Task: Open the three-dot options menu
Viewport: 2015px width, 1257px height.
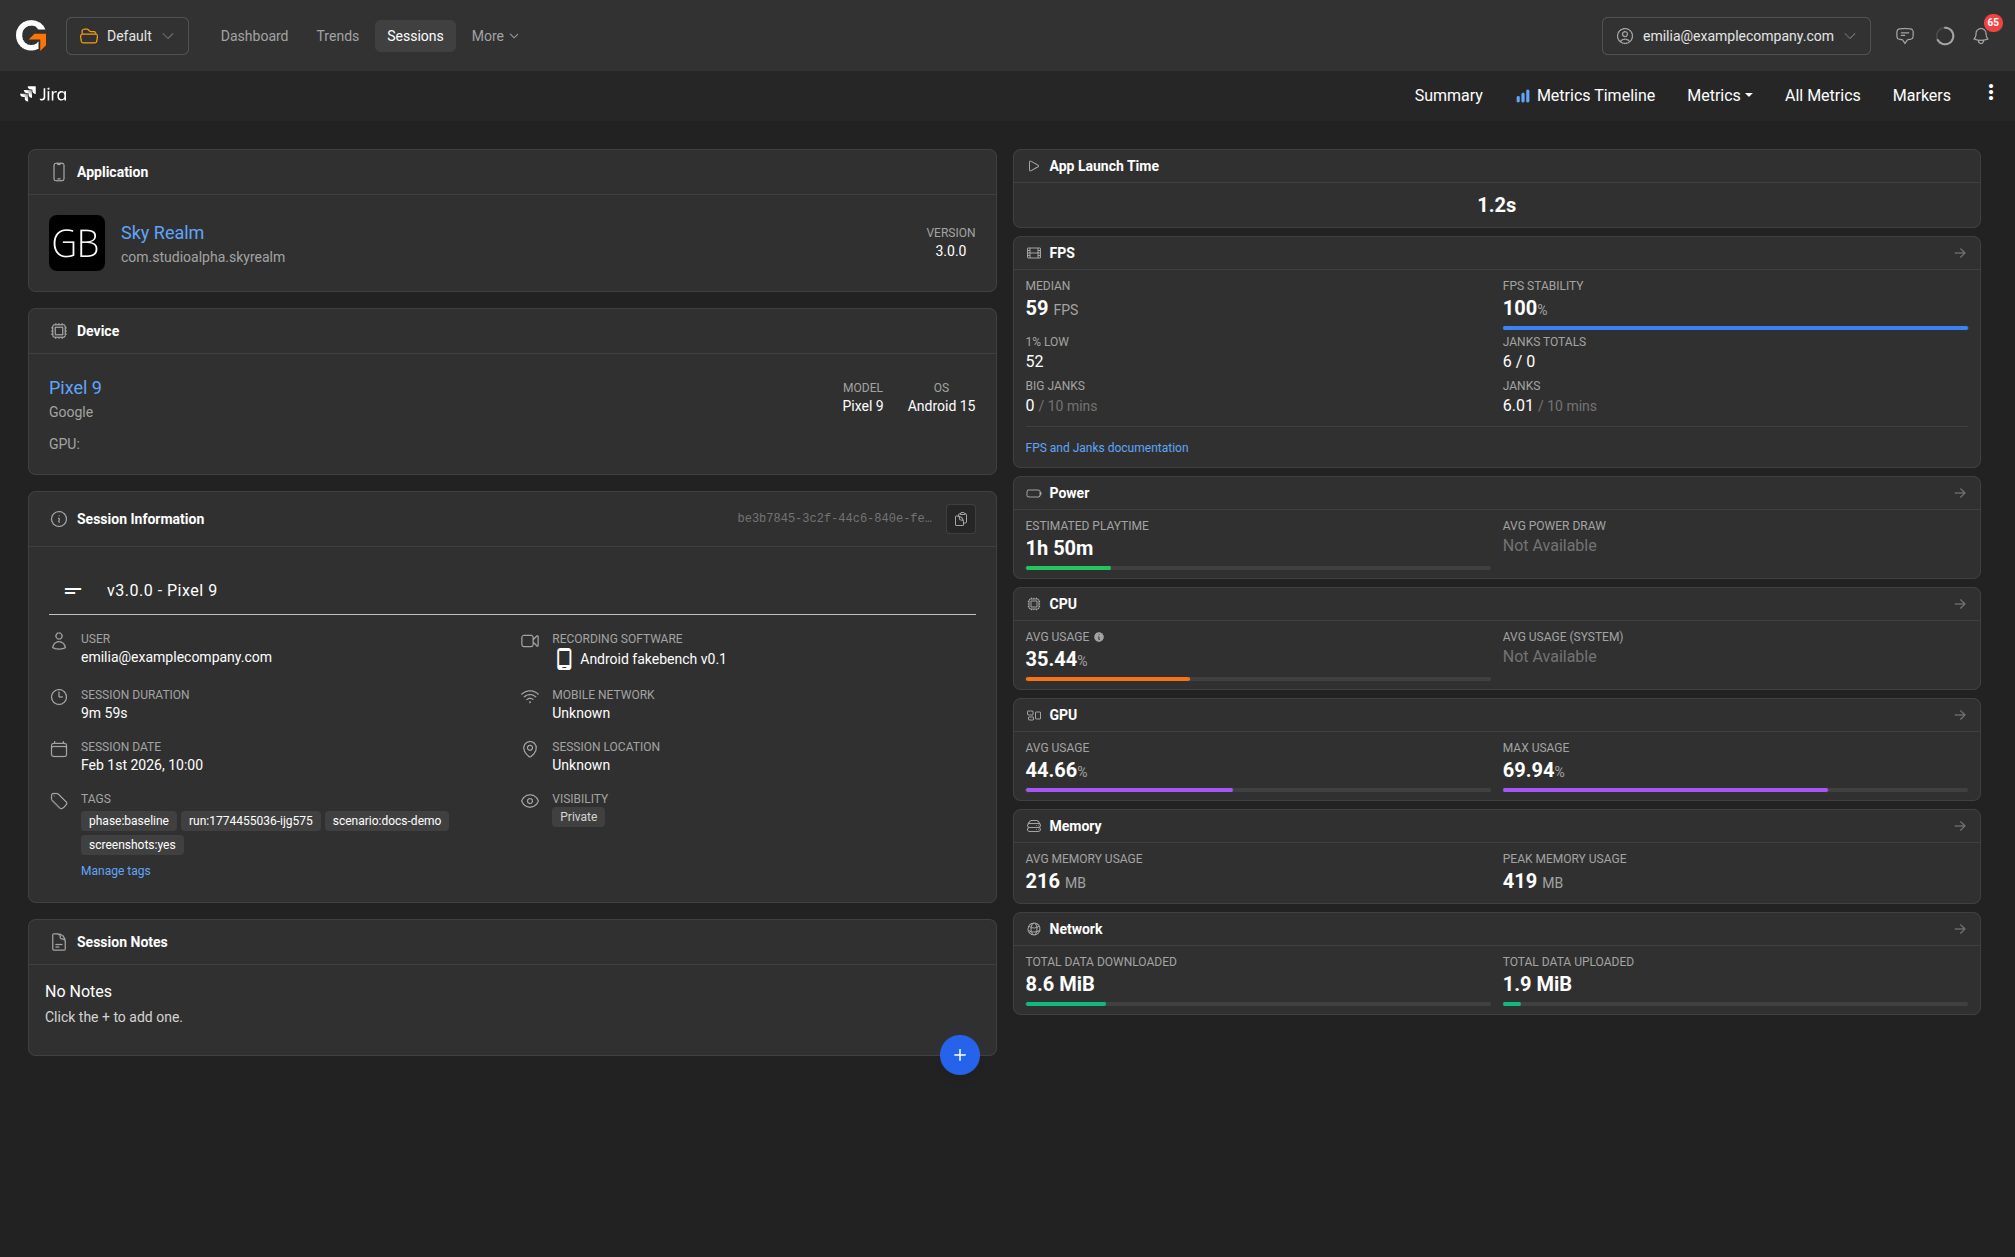Action: click(1991, 93)
